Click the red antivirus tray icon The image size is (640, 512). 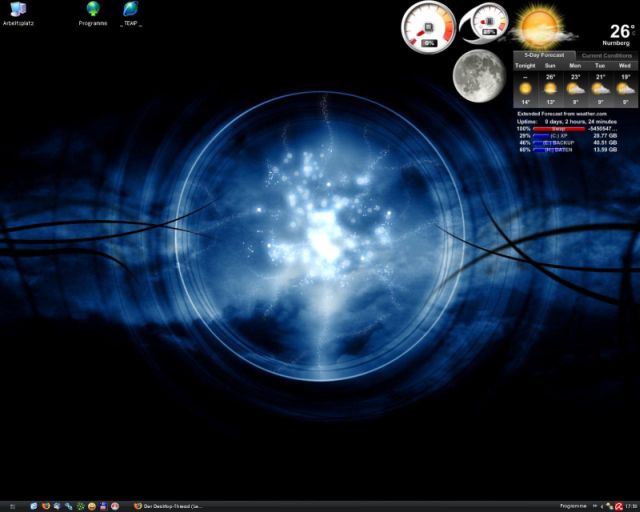[x=619, y=506]
